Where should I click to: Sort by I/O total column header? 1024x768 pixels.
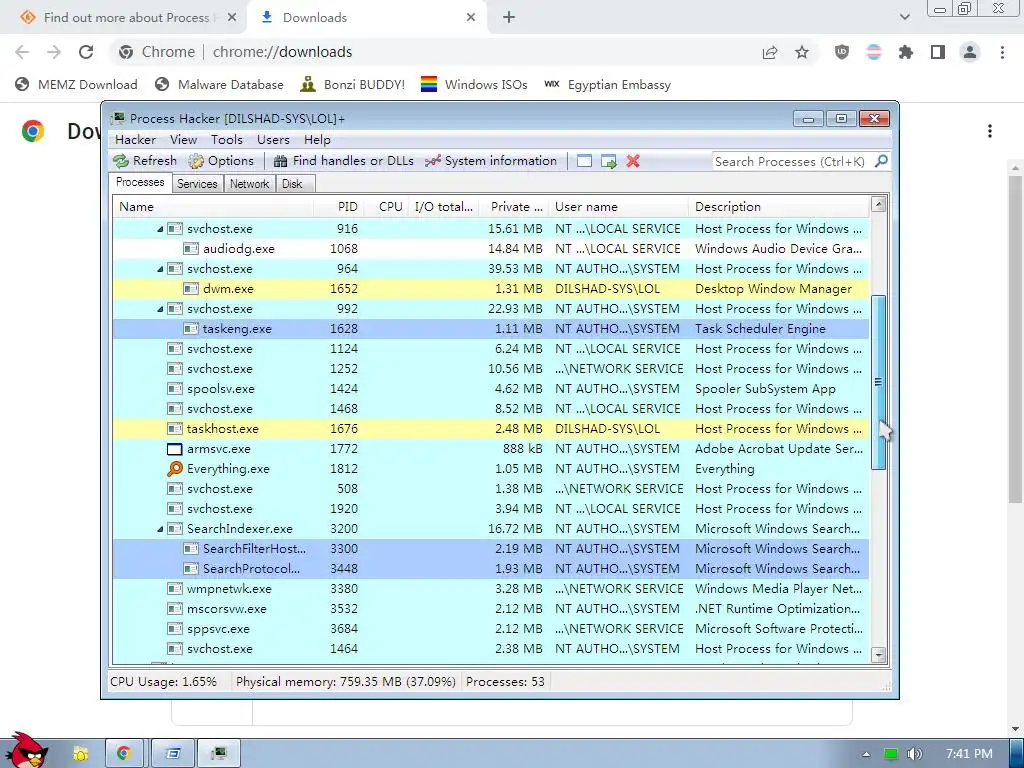click(x=443, y=207)
